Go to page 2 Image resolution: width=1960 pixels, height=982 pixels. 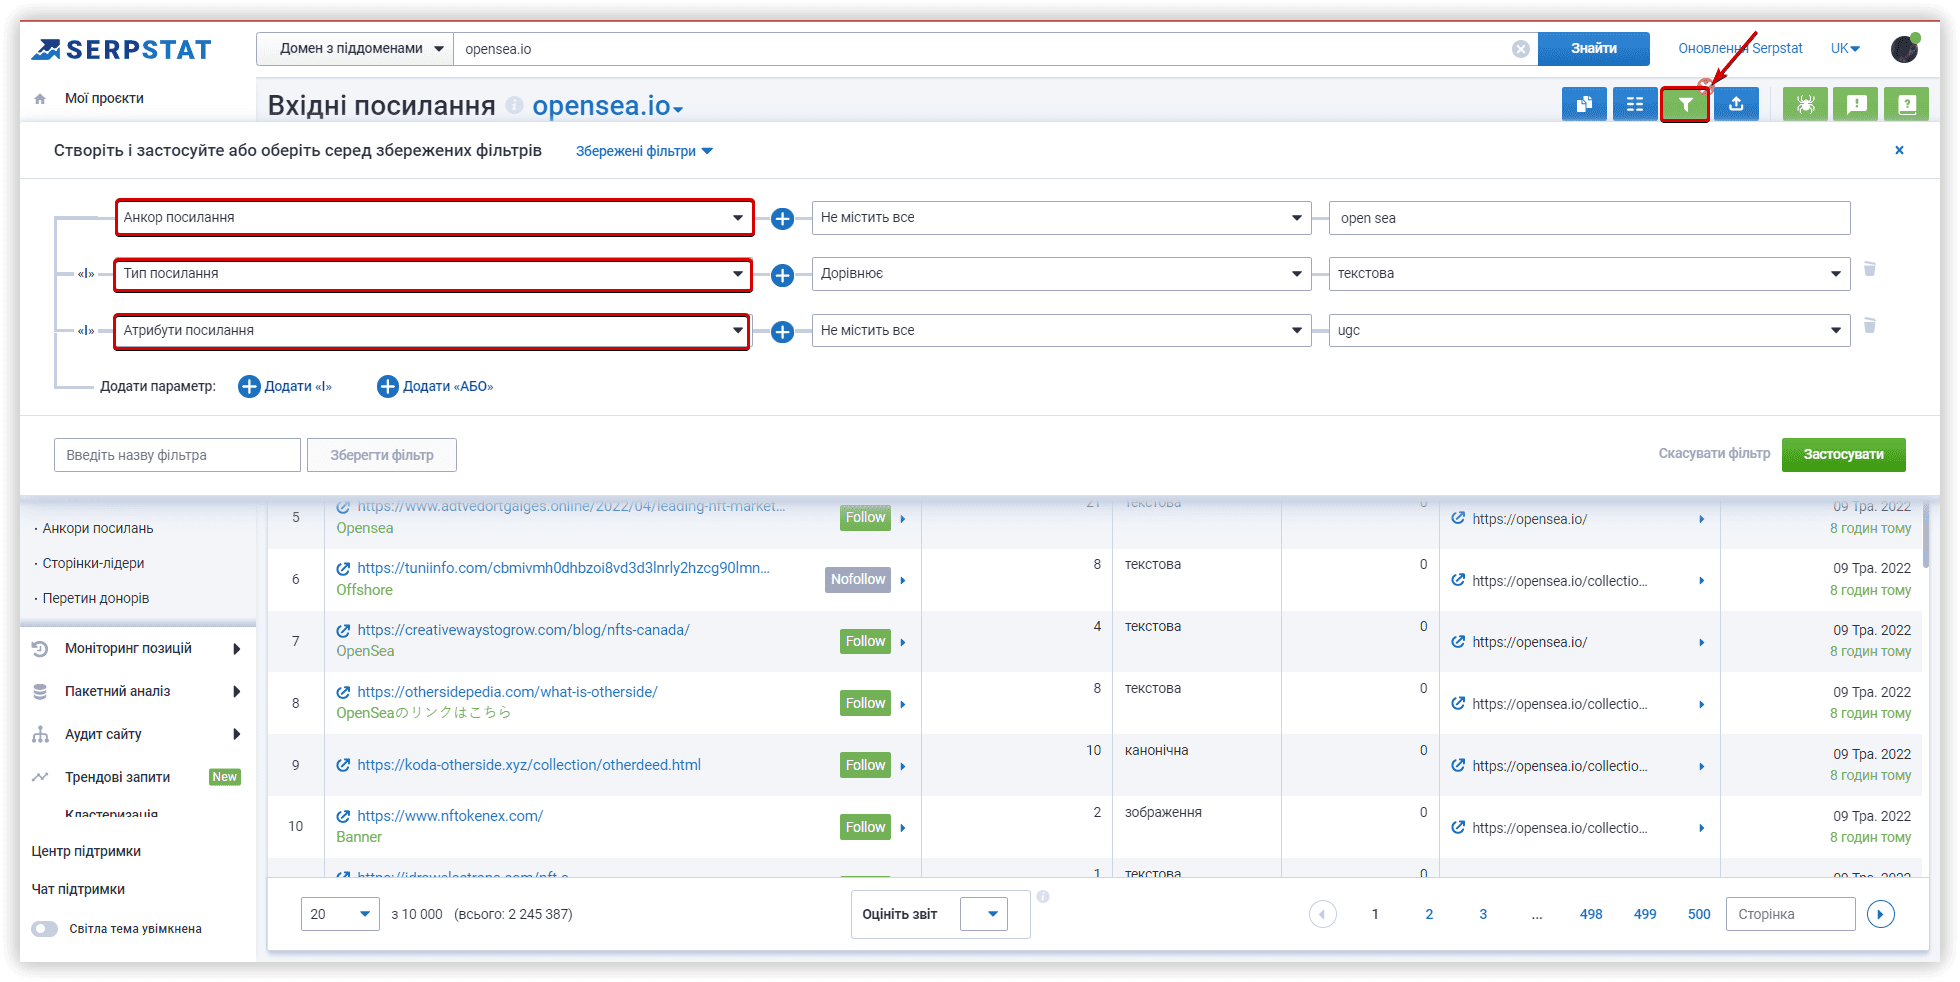point(1429,914)
